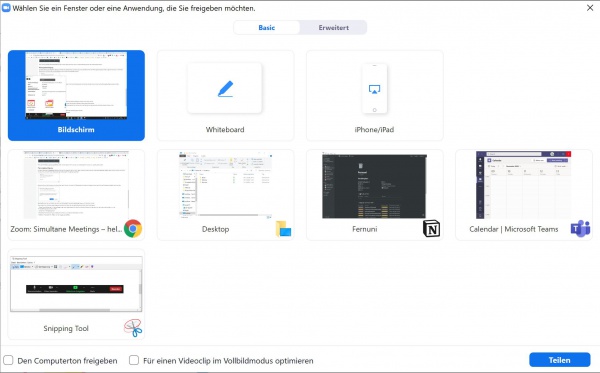Click the Chrome icon on Zoom tile
Screen dimensions: 600x373
(x=133, y=229)
